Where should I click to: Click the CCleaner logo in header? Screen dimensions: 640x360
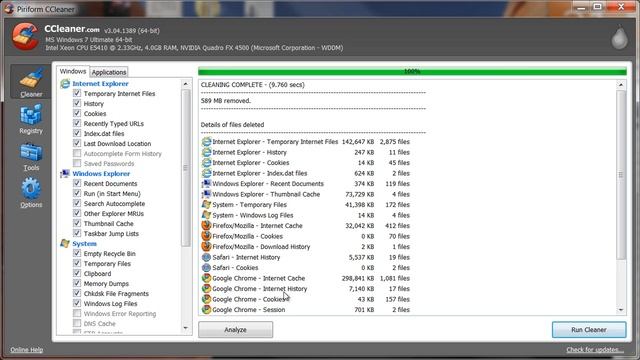25,37
